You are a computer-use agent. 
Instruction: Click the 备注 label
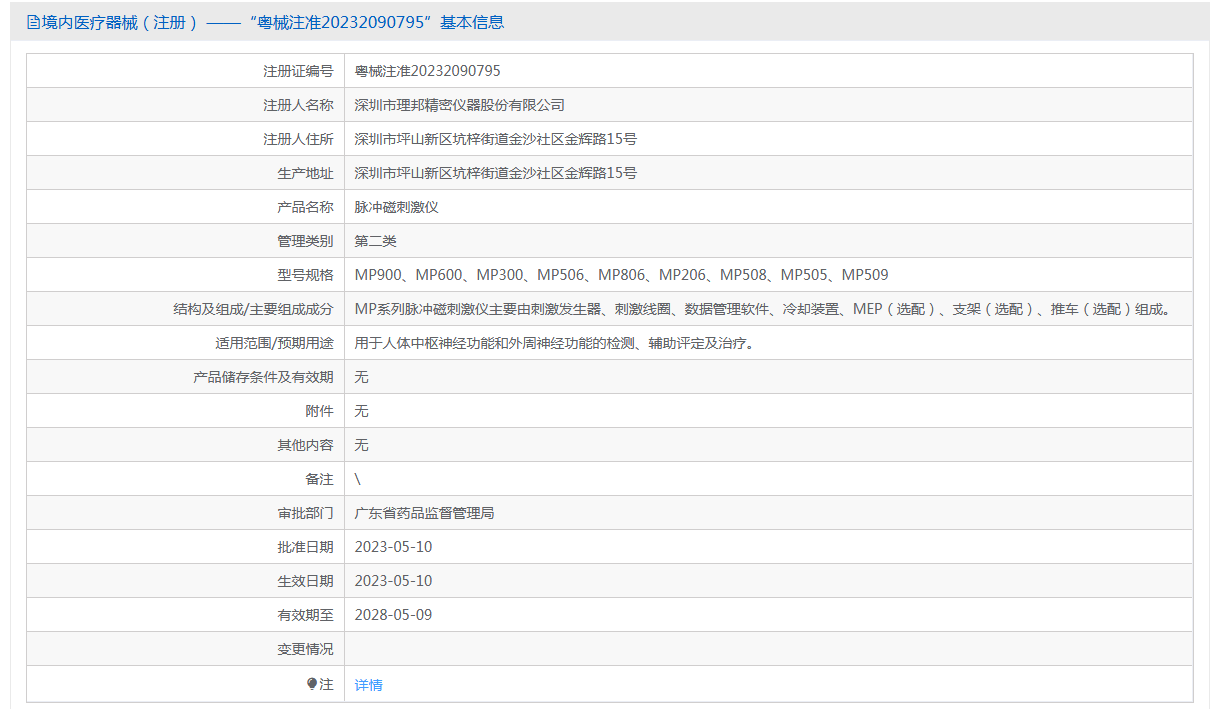[319, 479]
